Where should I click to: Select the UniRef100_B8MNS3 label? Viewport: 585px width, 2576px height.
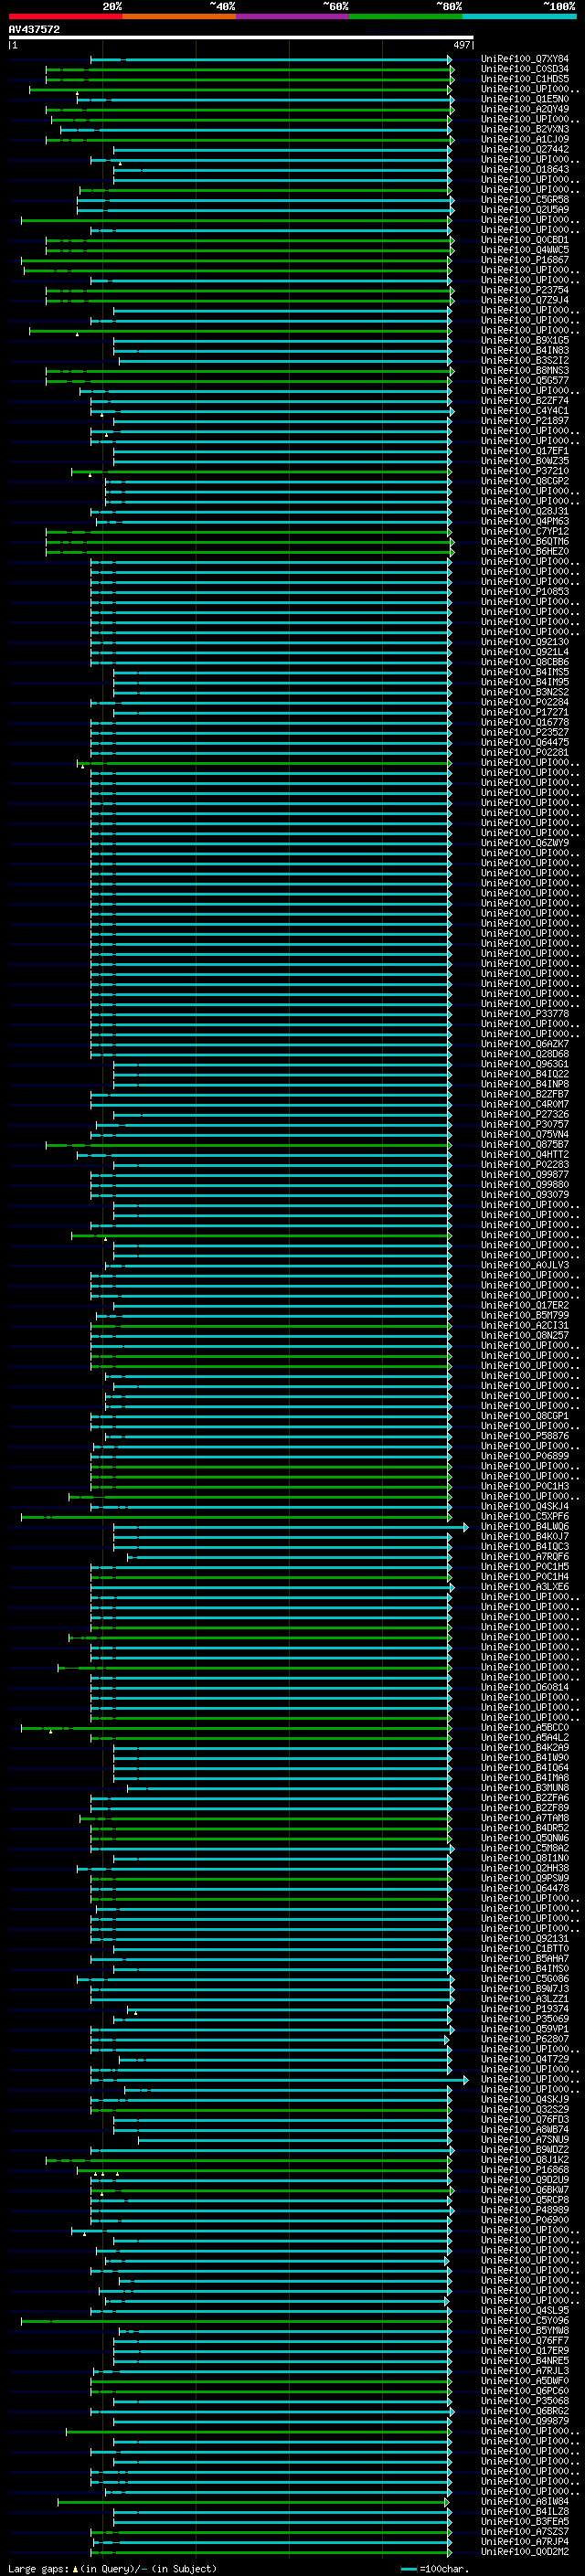tap(525, 371)
